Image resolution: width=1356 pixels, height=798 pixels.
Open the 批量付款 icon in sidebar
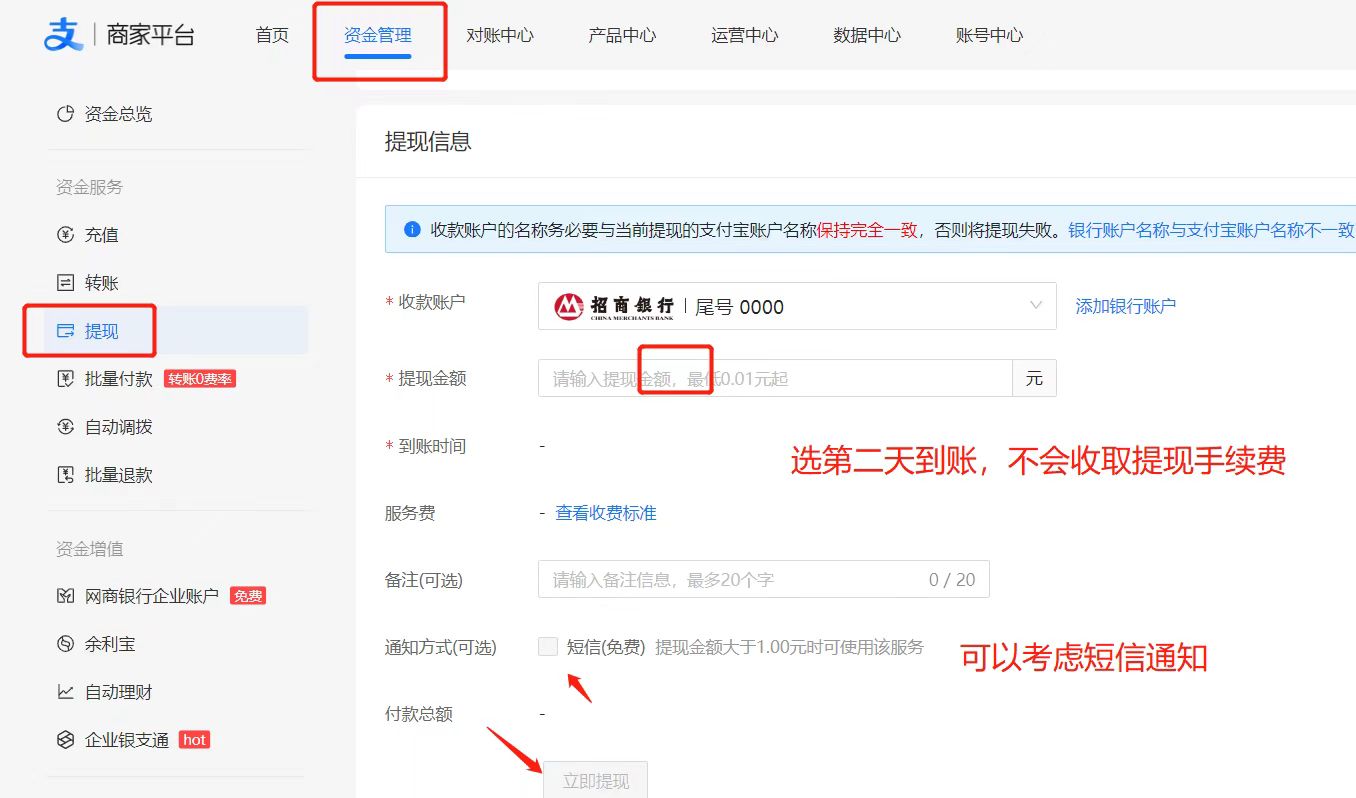[66, 379]
